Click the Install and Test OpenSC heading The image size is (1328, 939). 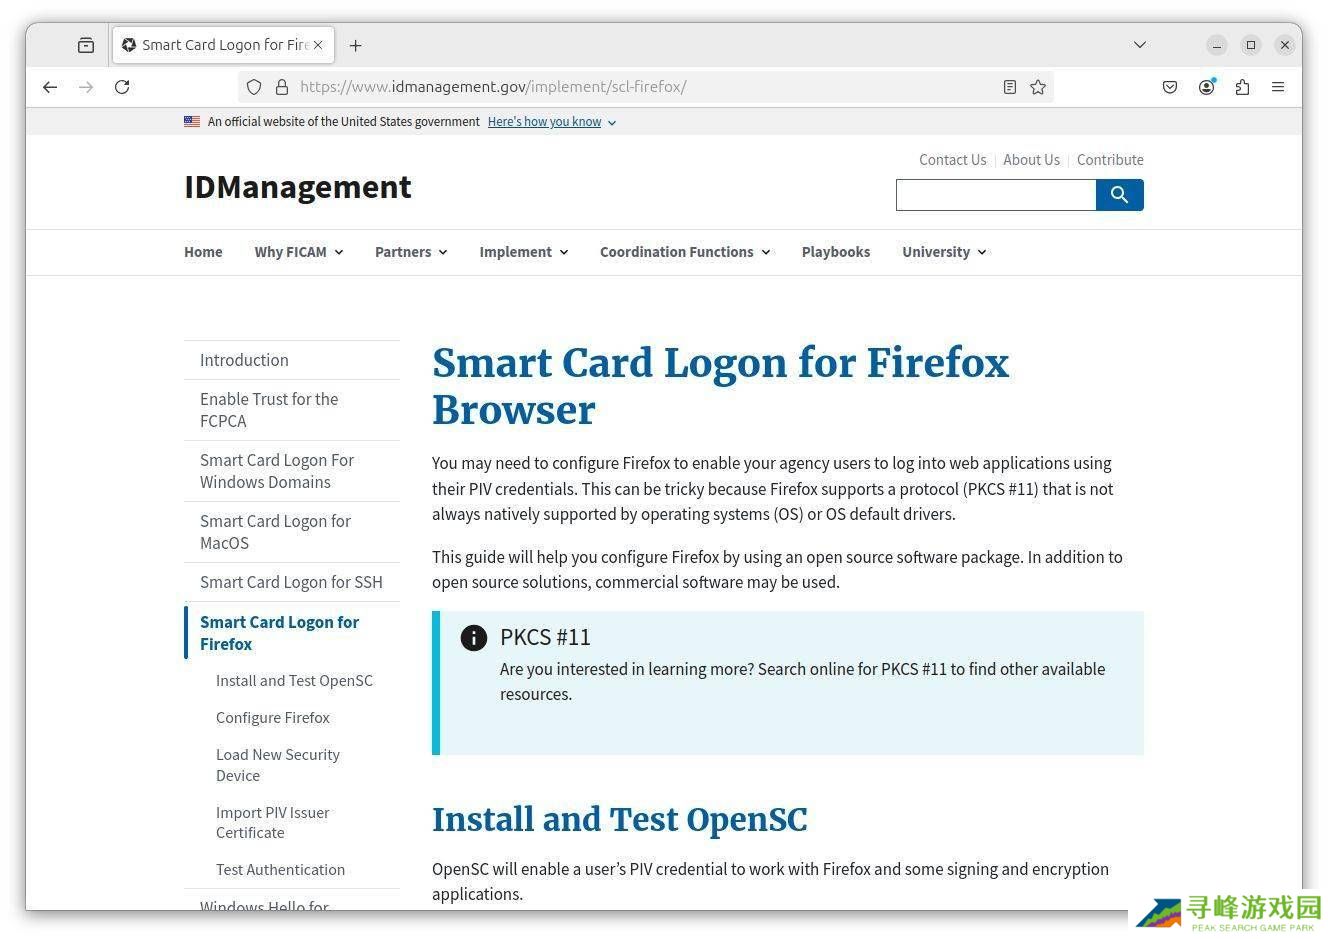620,820
